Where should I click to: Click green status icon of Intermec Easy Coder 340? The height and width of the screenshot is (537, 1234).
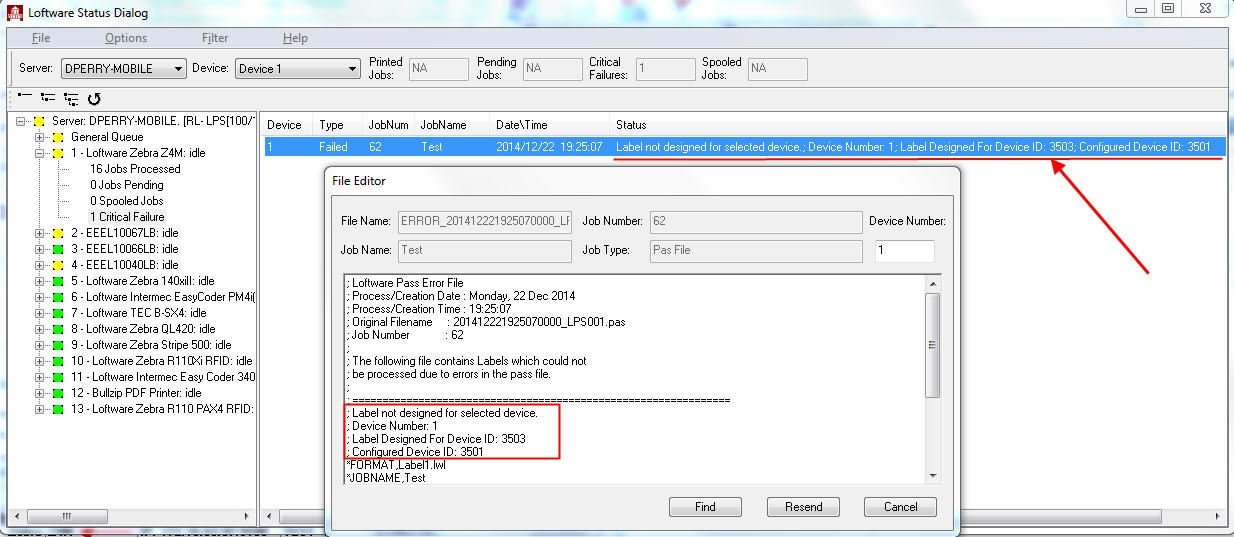click(x=57, y=377)
